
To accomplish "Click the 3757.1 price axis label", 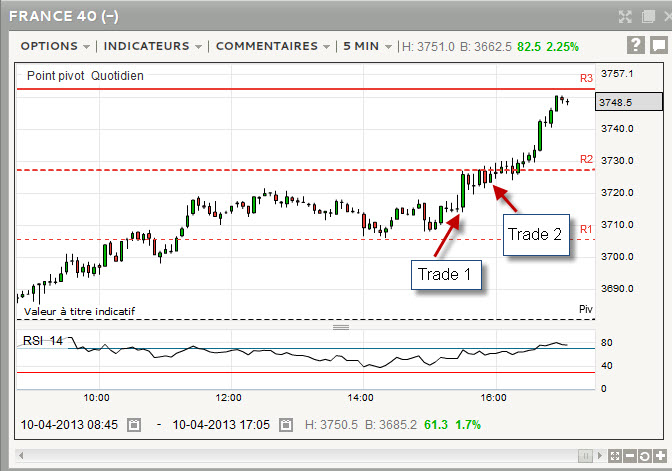I will tap(617, 74).
